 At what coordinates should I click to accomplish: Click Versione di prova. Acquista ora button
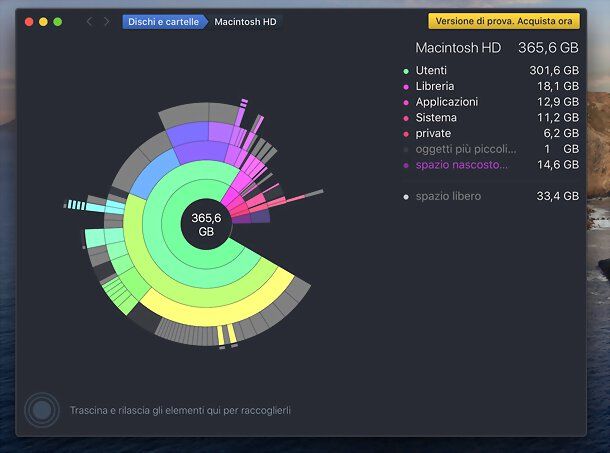(504, 21)
